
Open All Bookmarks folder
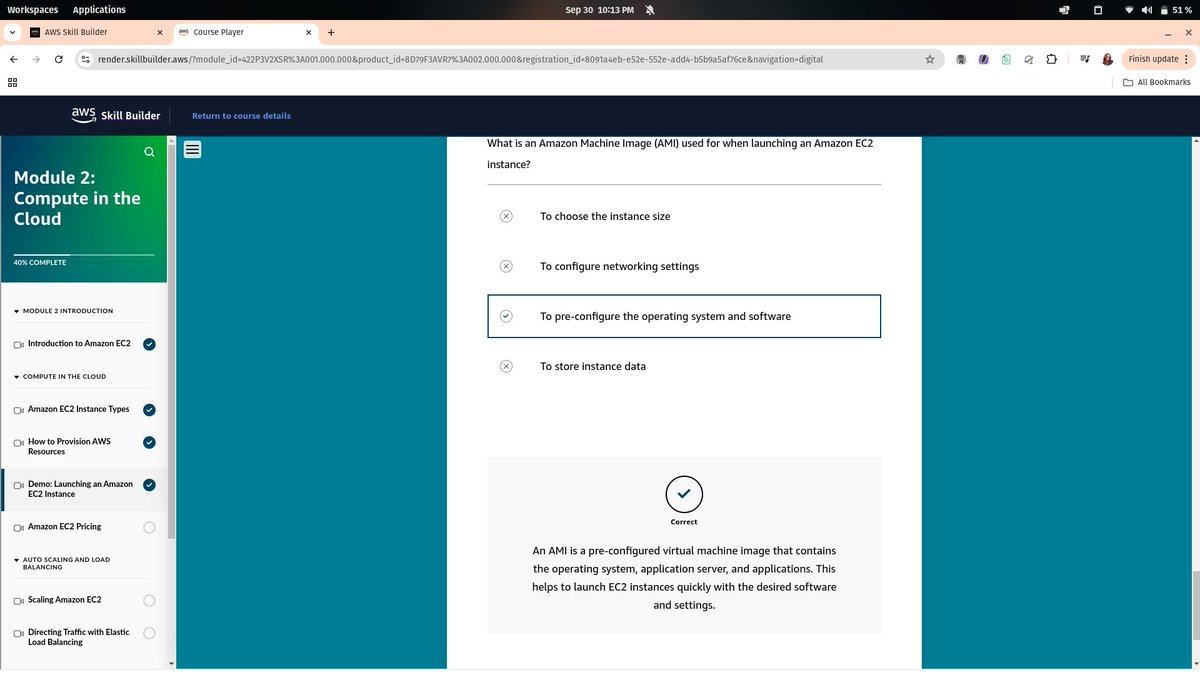click(x=1157, y=82)
